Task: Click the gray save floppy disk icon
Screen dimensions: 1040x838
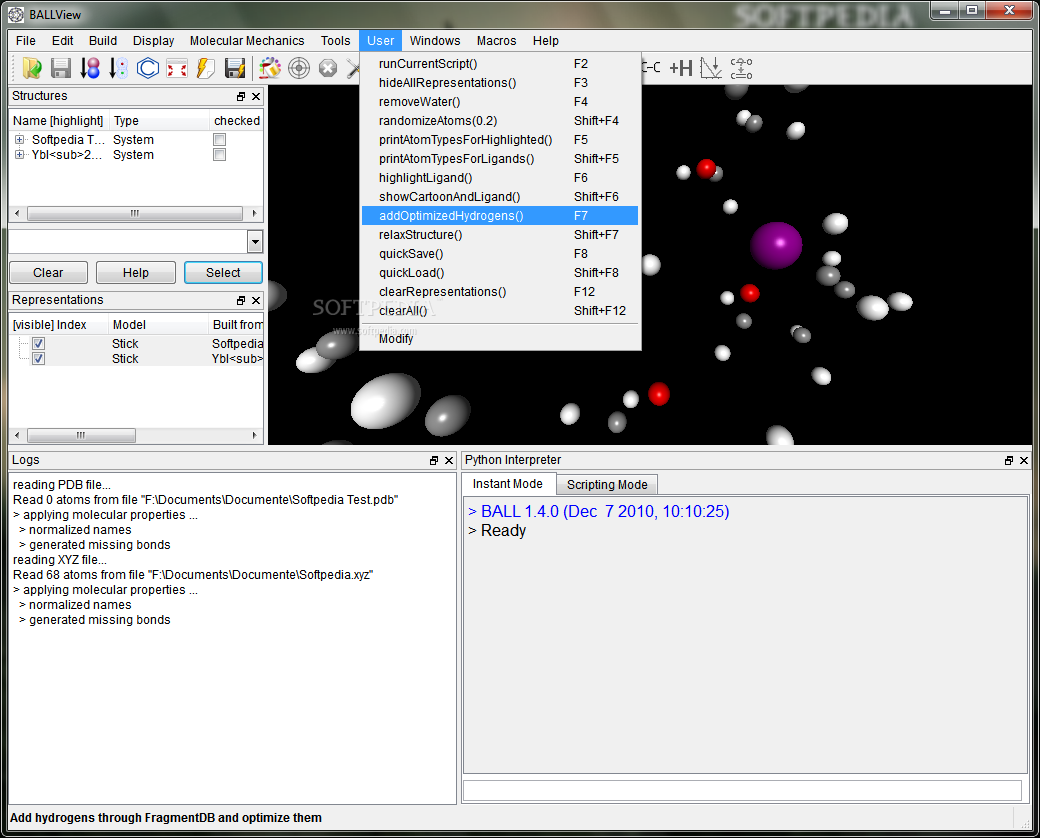Action: 61,68
